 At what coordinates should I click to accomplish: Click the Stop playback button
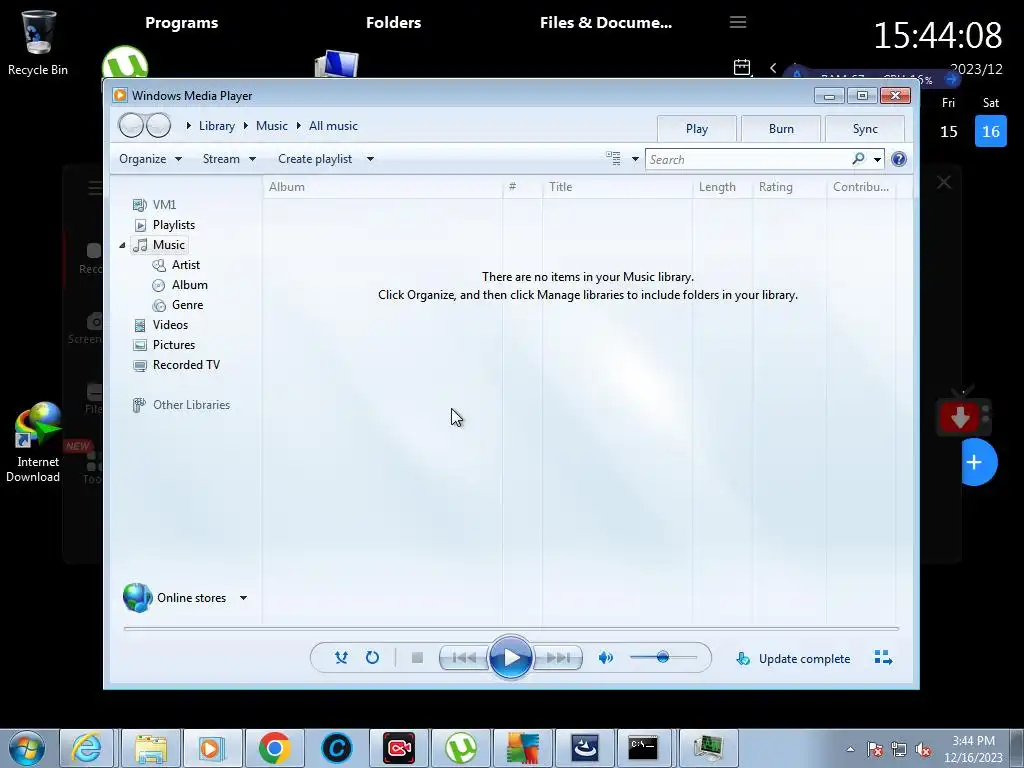pyautogui.click(x=417, y=658)
